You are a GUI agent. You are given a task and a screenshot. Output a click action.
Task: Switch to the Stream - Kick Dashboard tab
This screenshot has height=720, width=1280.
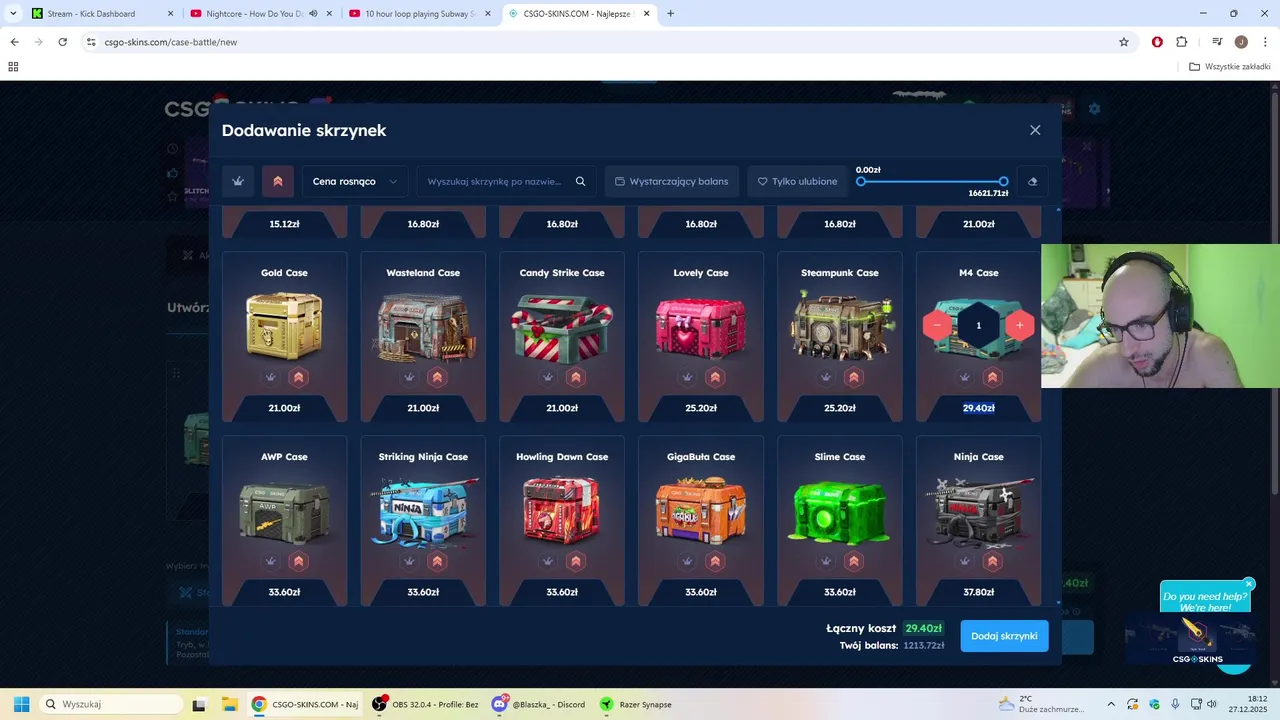click(x=103, y=14)
